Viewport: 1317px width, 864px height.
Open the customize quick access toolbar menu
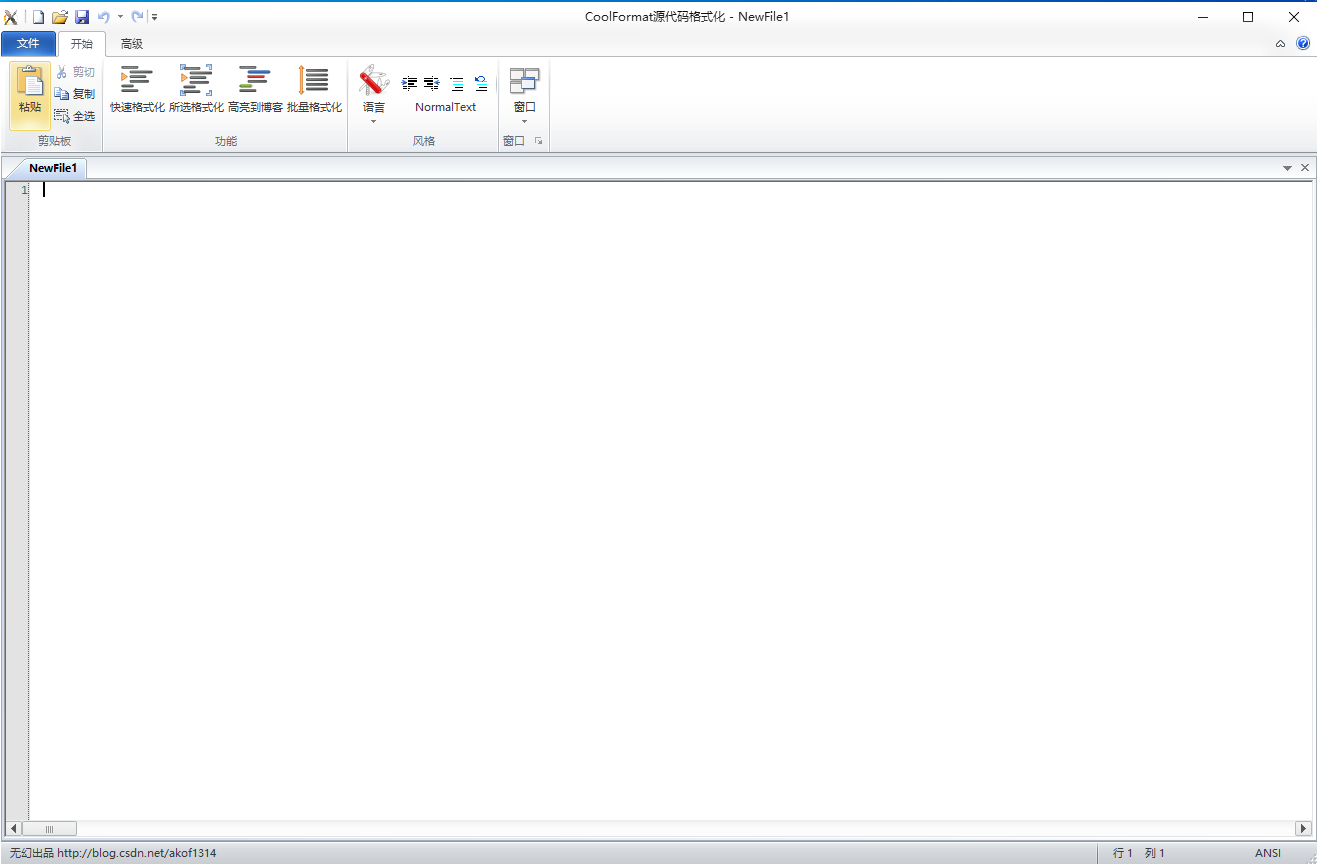pos(155,17)
